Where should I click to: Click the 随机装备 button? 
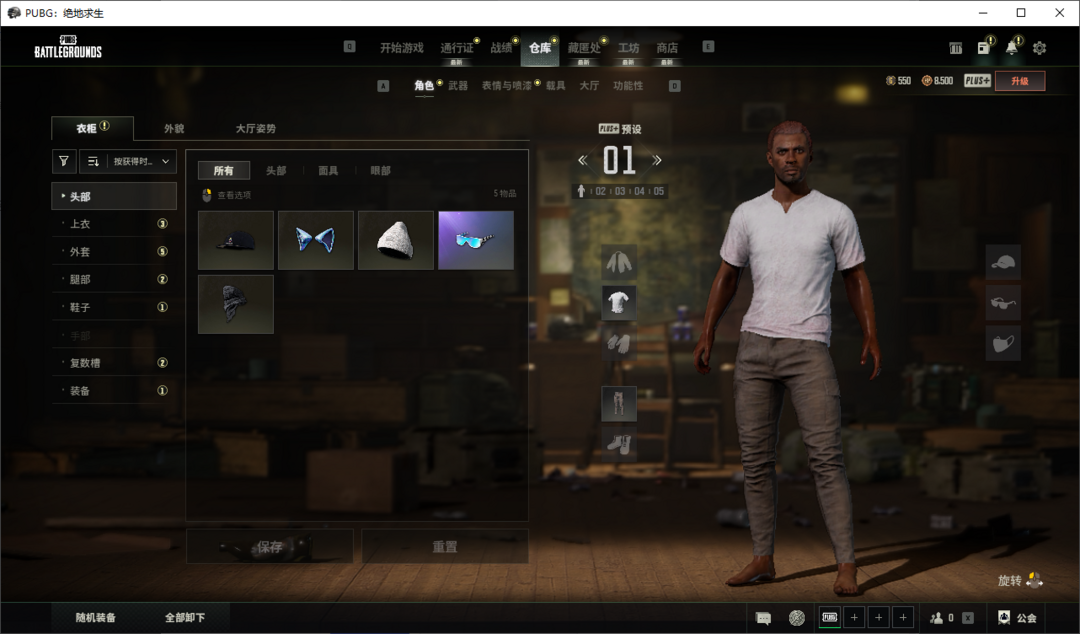click(96, 617)
